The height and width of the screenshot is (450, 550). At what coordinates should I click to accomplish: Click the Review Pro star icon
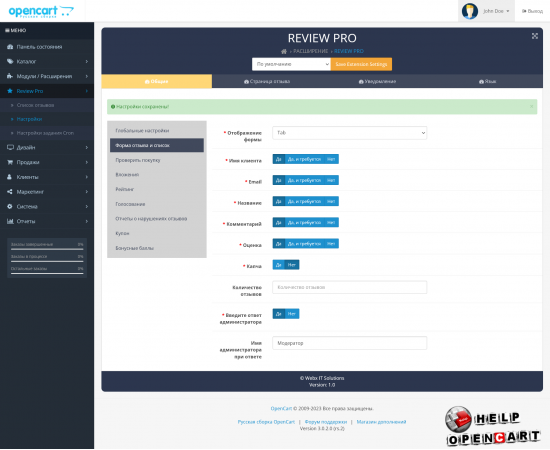point(10,91)
